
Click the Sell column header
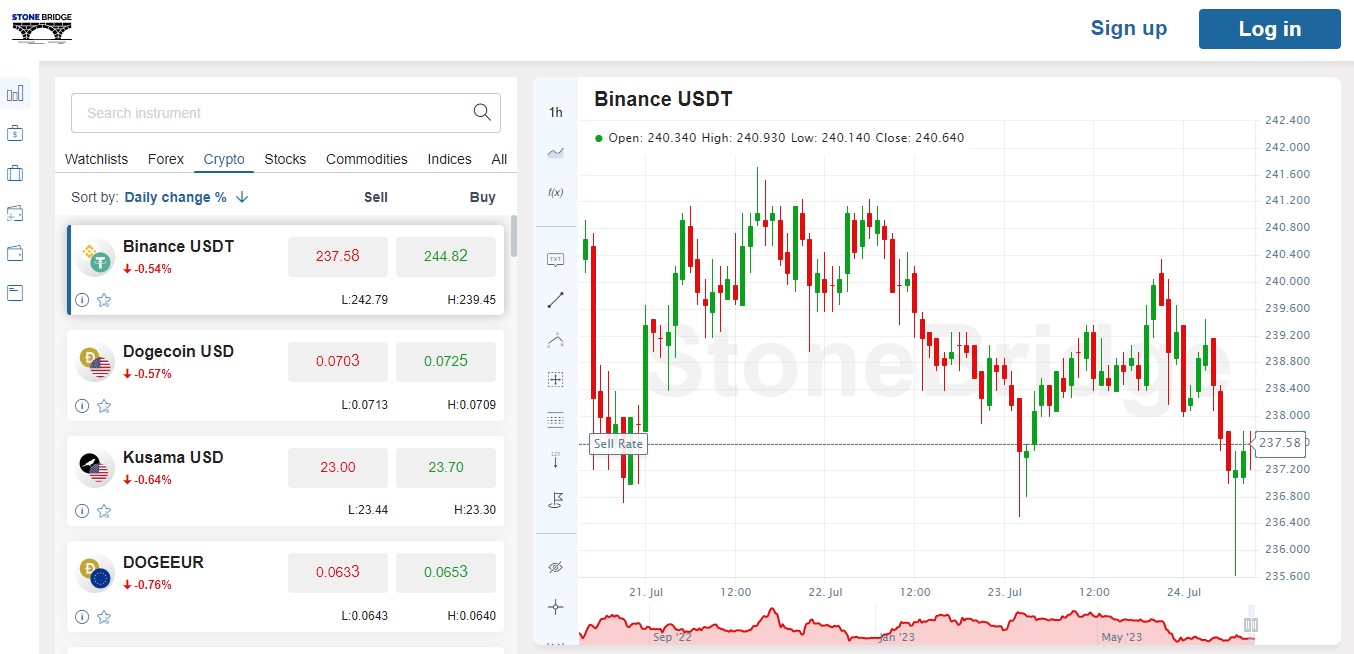[376, 197]
